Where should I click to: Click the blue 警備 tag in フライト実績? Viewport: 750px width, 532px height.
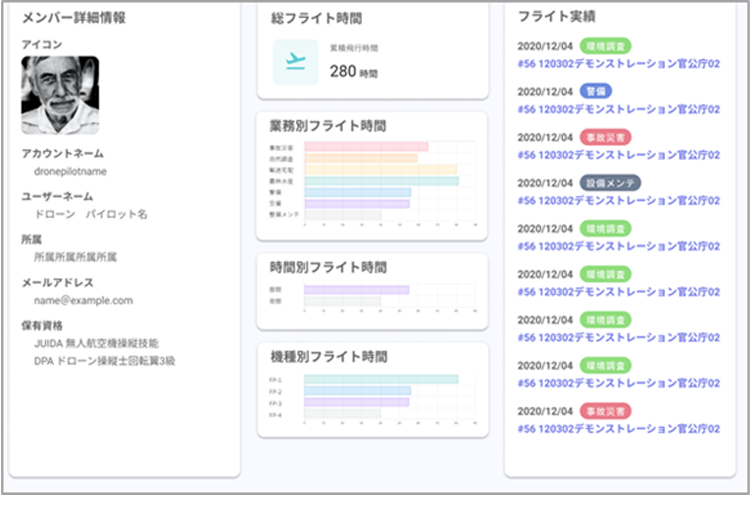(596, 91)
